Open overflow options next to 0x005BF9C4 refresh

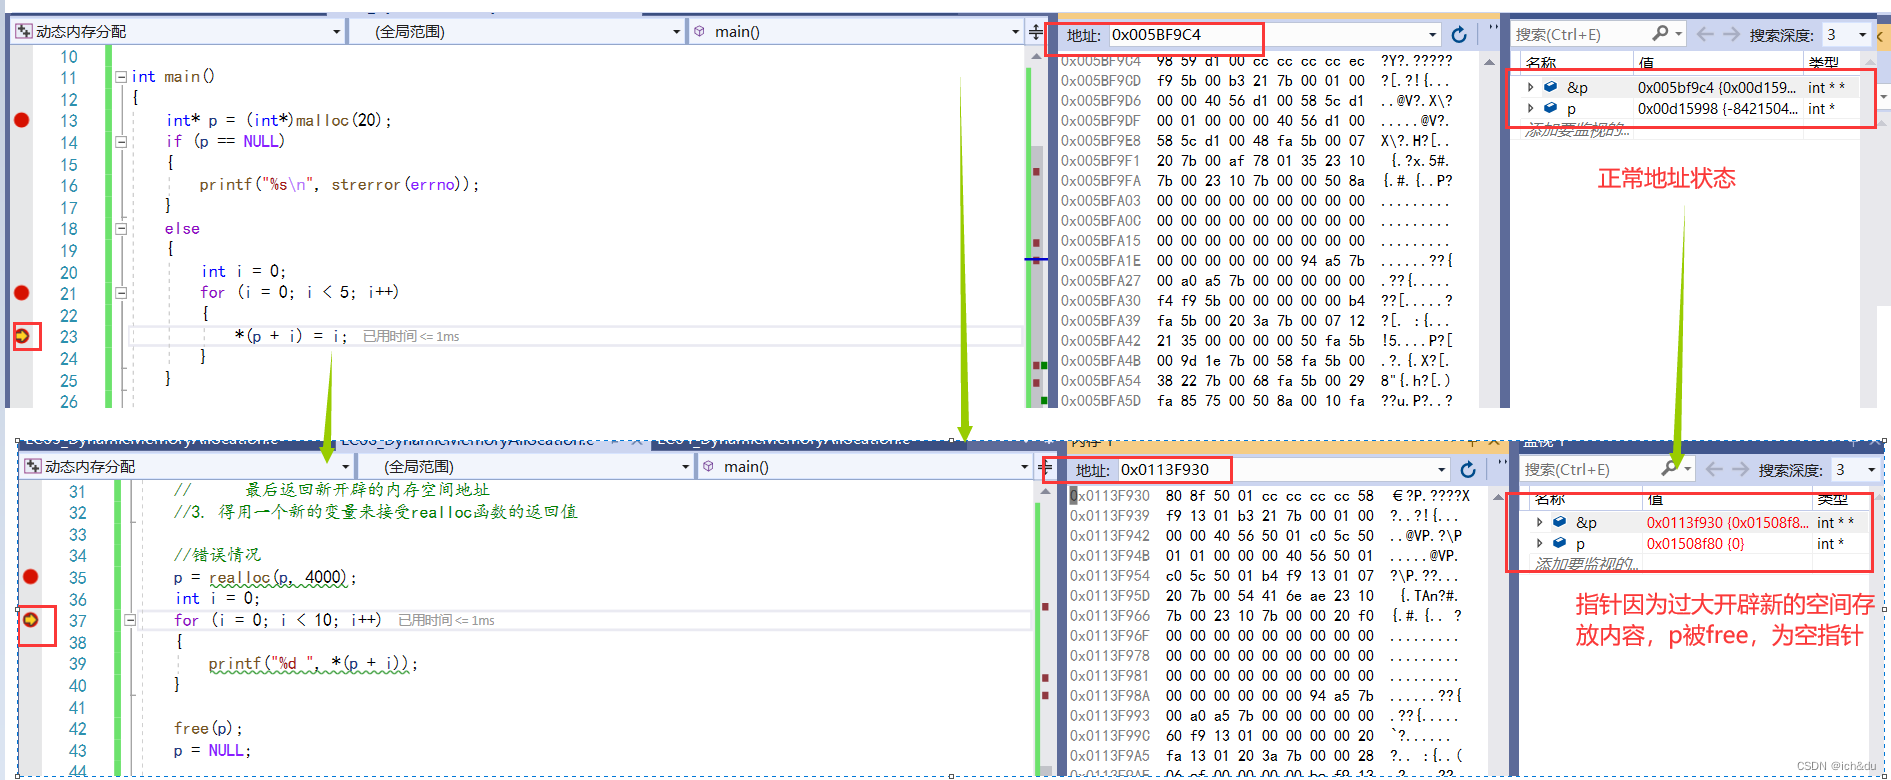pos(1494,30)
